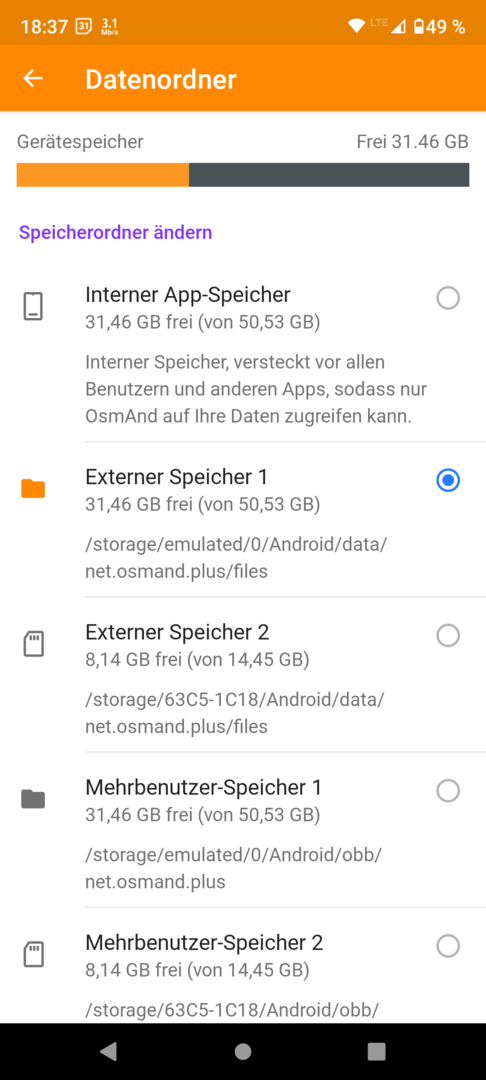This screenshot has width=486, height=1080.
Task: Tap the calendar icon in status bar
Action: coord(82,27)
